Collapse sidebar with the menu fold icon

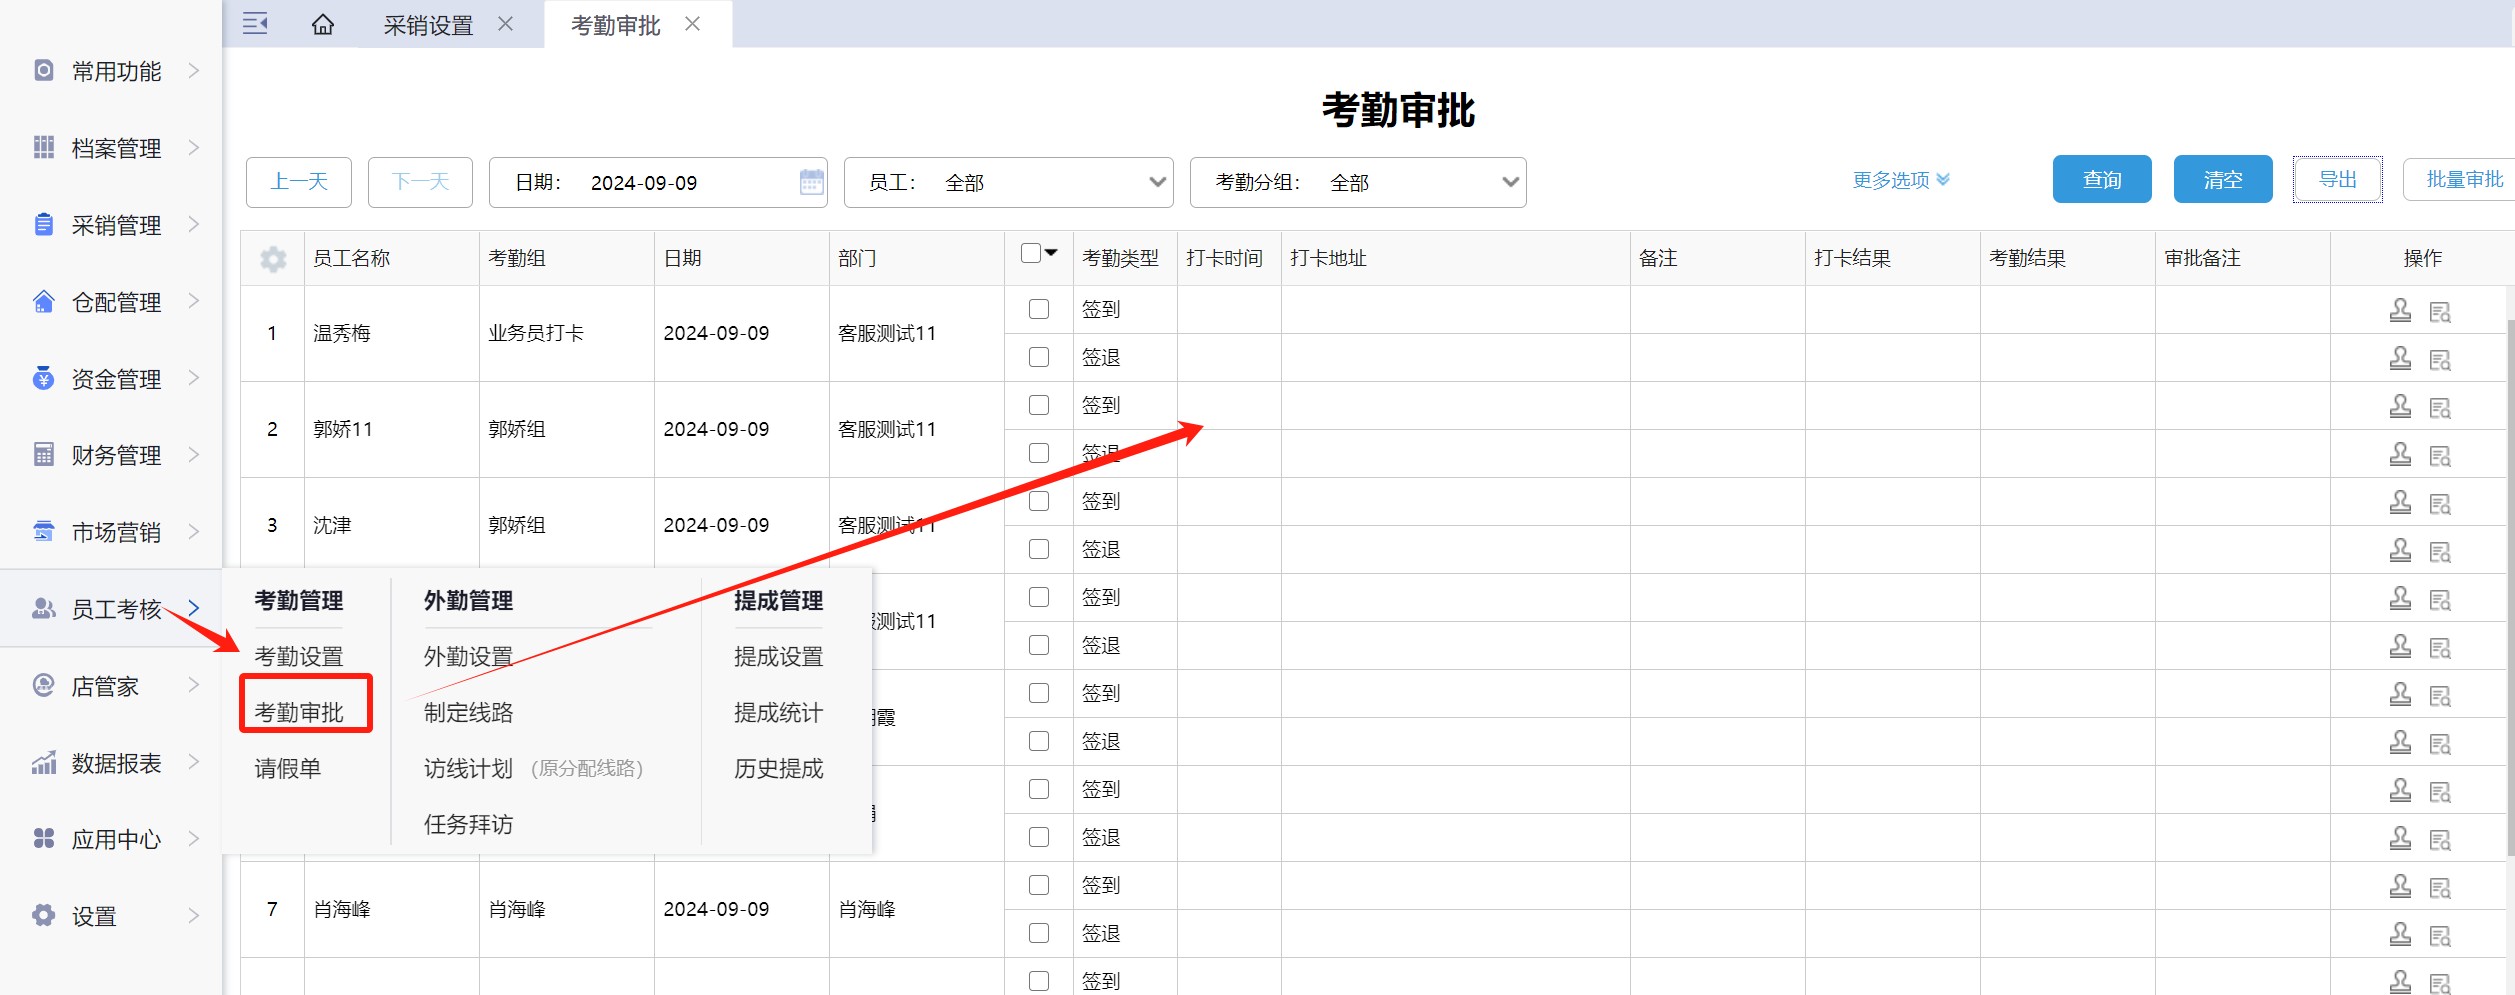tap(255, 24)
